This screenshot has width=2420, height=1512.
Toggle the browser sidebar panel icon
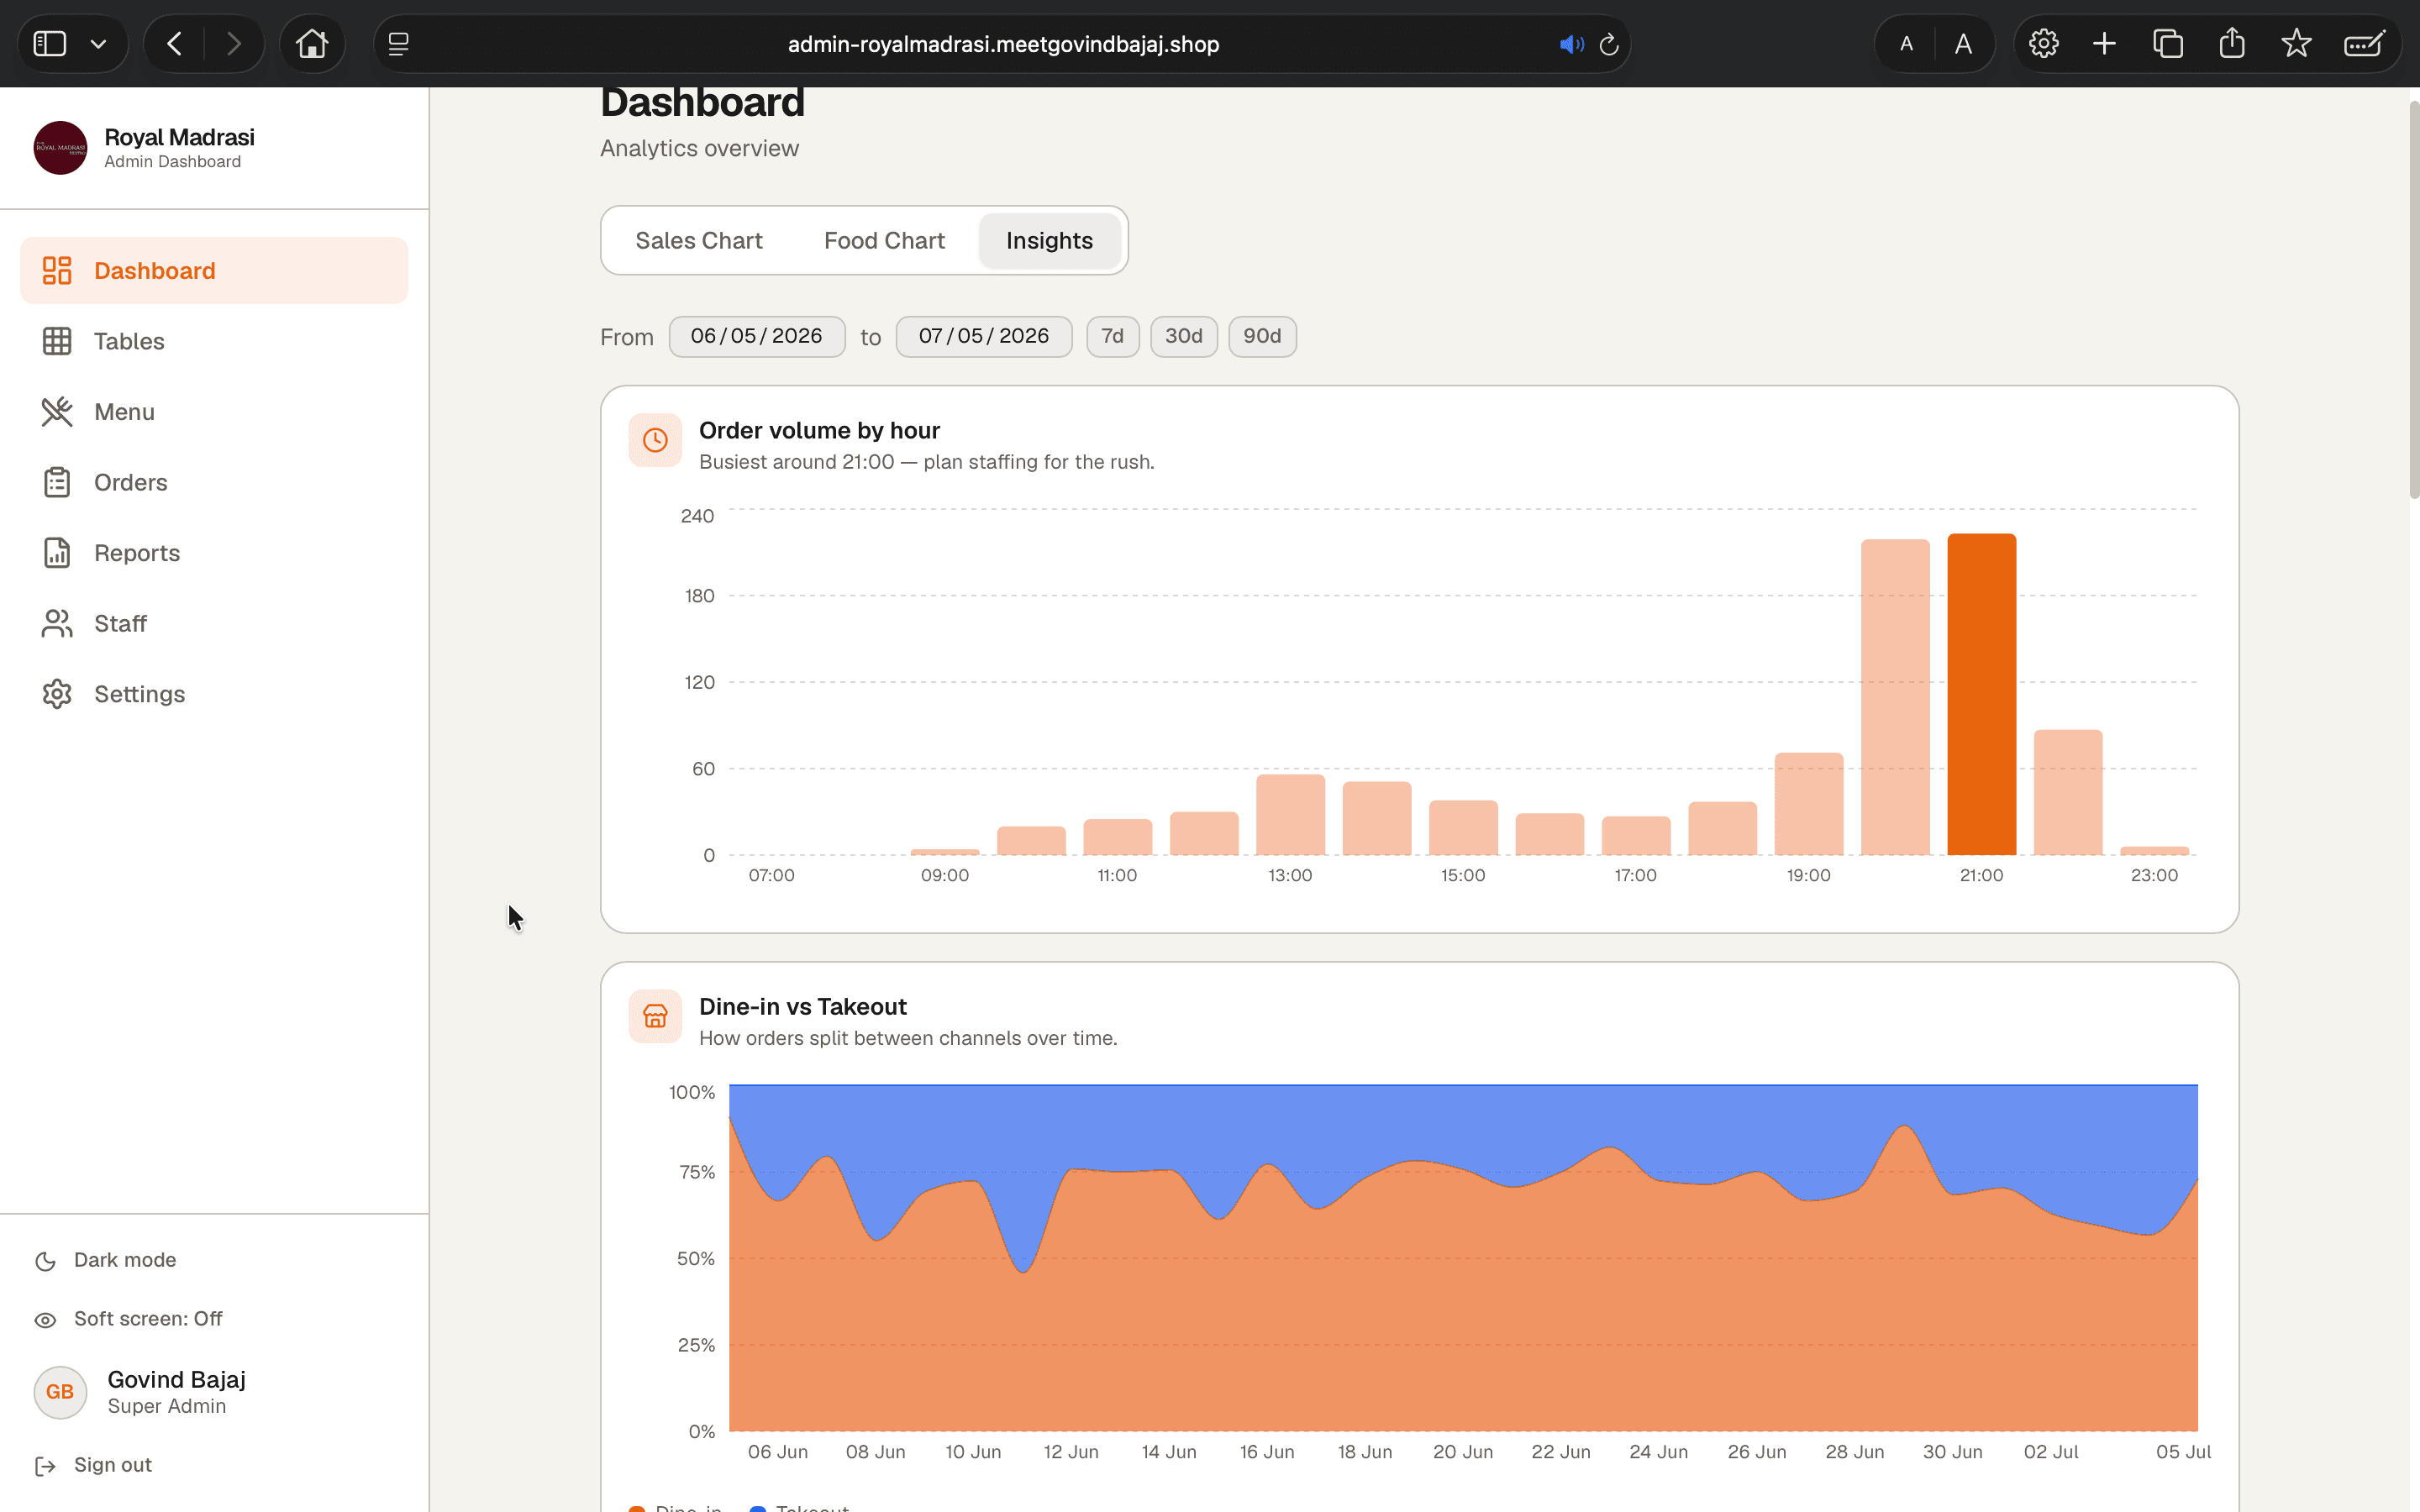pos(50,44)
